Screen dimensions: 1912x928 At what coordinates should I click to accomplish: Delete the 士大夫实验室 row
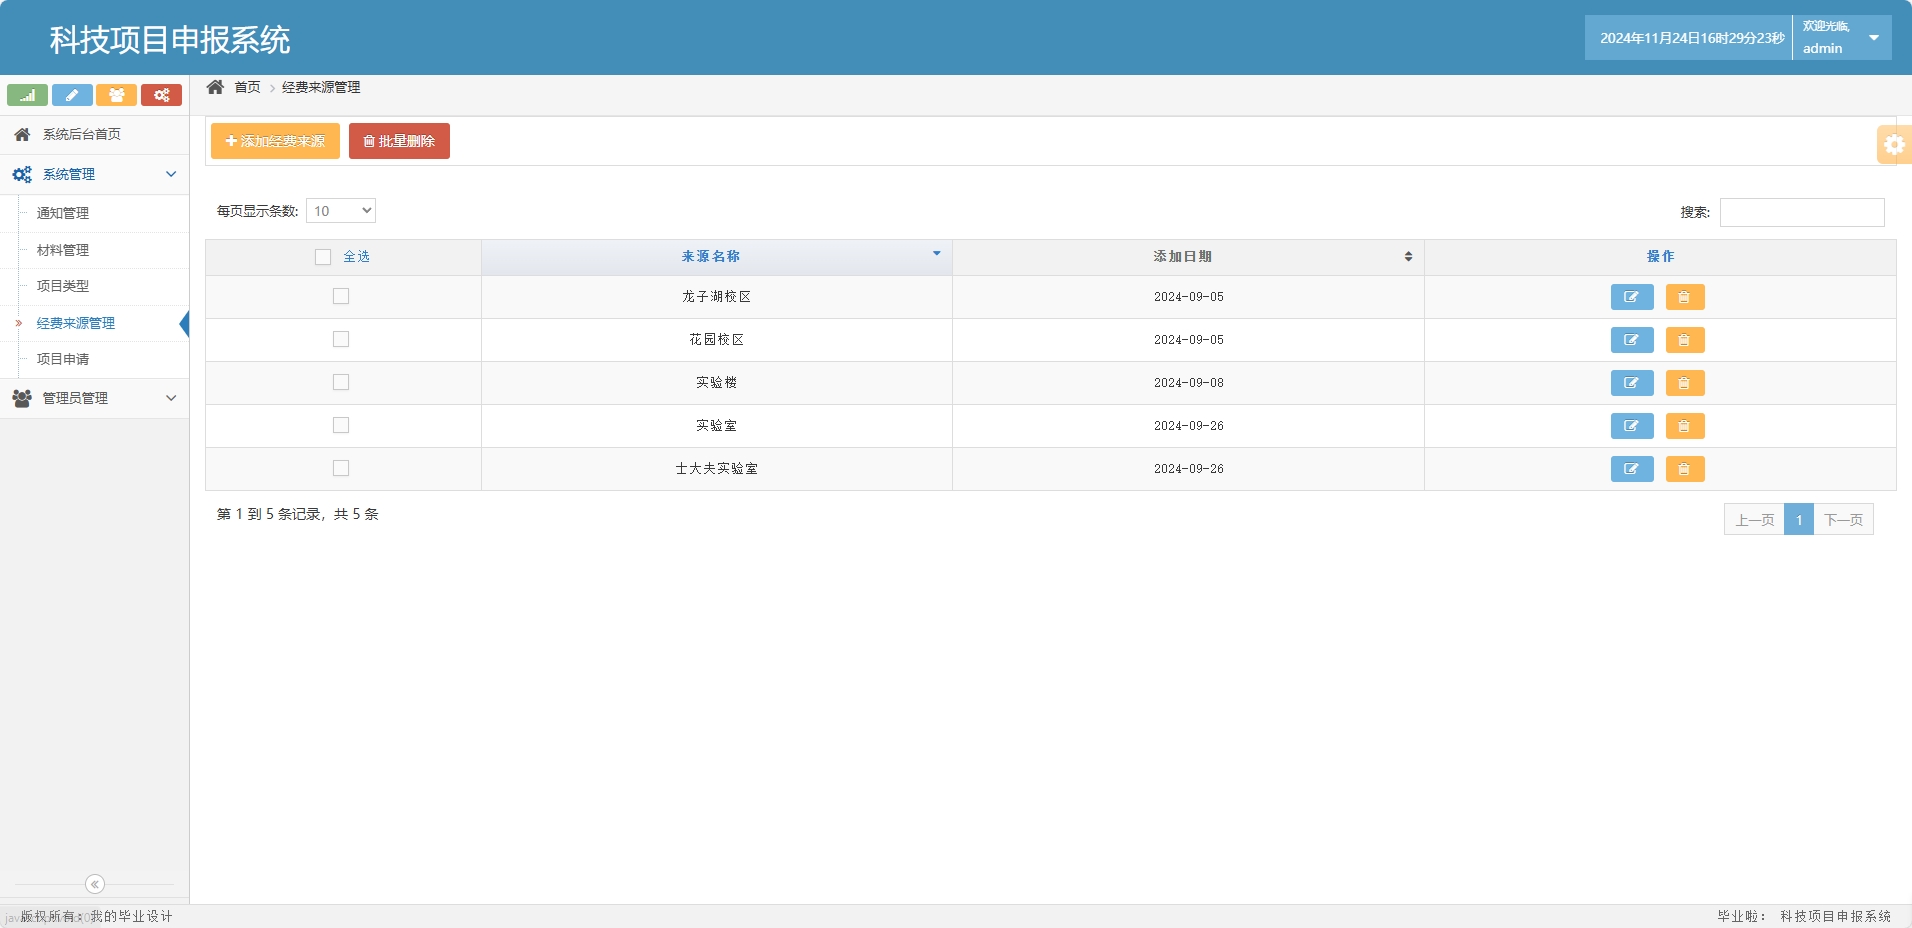coord(1684,469)
